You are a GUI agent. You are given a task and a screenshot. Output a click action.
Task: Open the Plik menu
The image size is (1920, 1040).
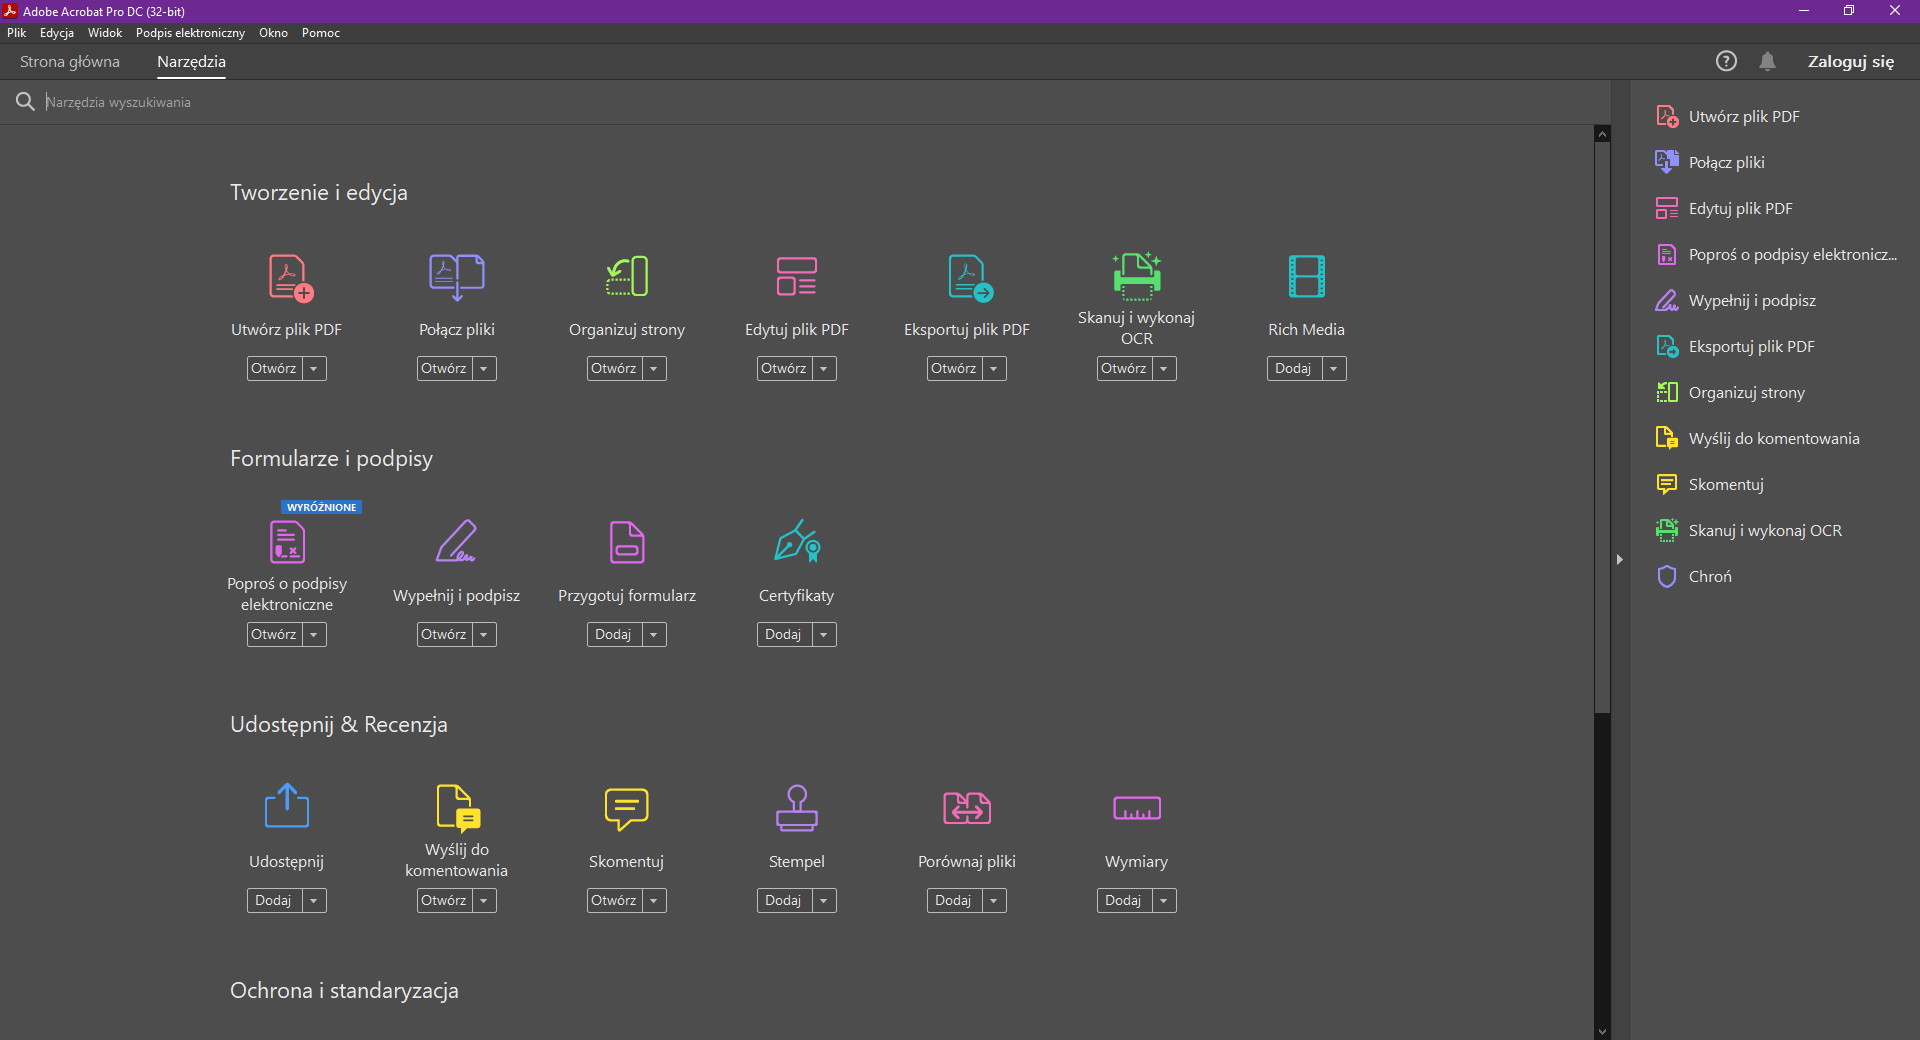tap(17, 33)
